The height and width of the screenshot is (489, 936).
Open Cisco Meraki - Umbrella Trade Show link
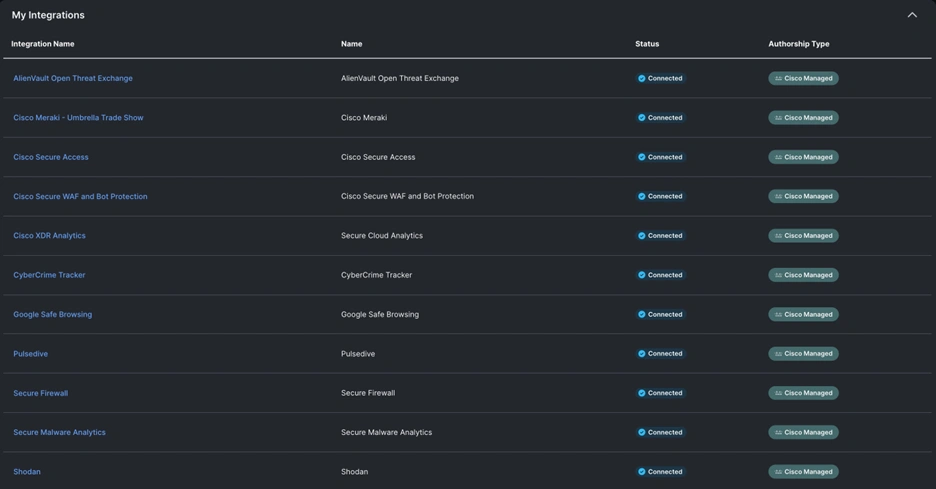click(x=78, y=118)
